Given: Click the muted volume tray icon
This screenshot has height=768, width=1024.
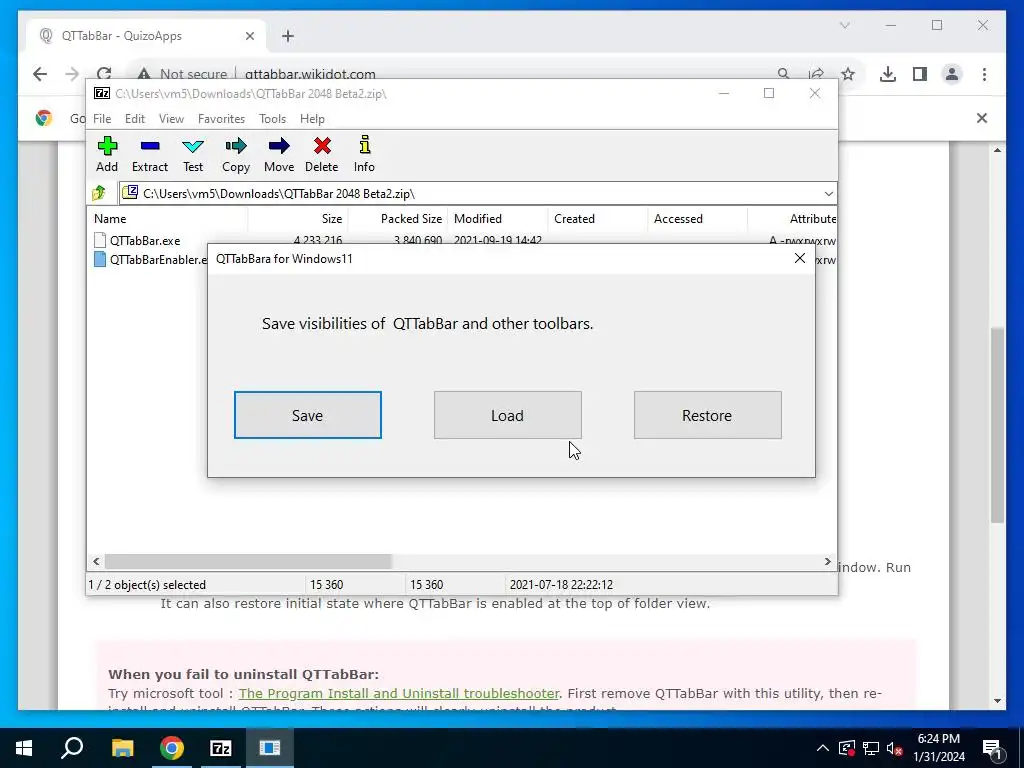Looking at the screenshot, I should 894,748.
